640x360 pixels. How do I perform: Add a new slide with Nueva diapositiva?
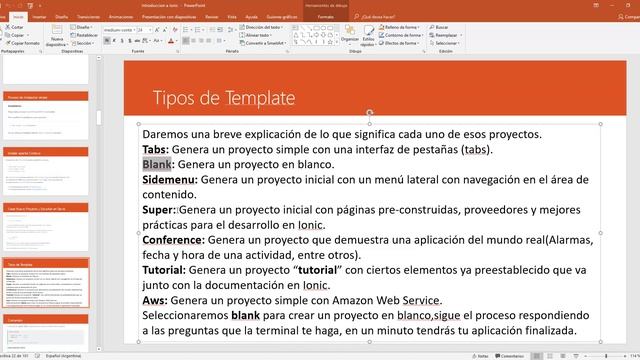pyautogui.click(x=57, y=36)
